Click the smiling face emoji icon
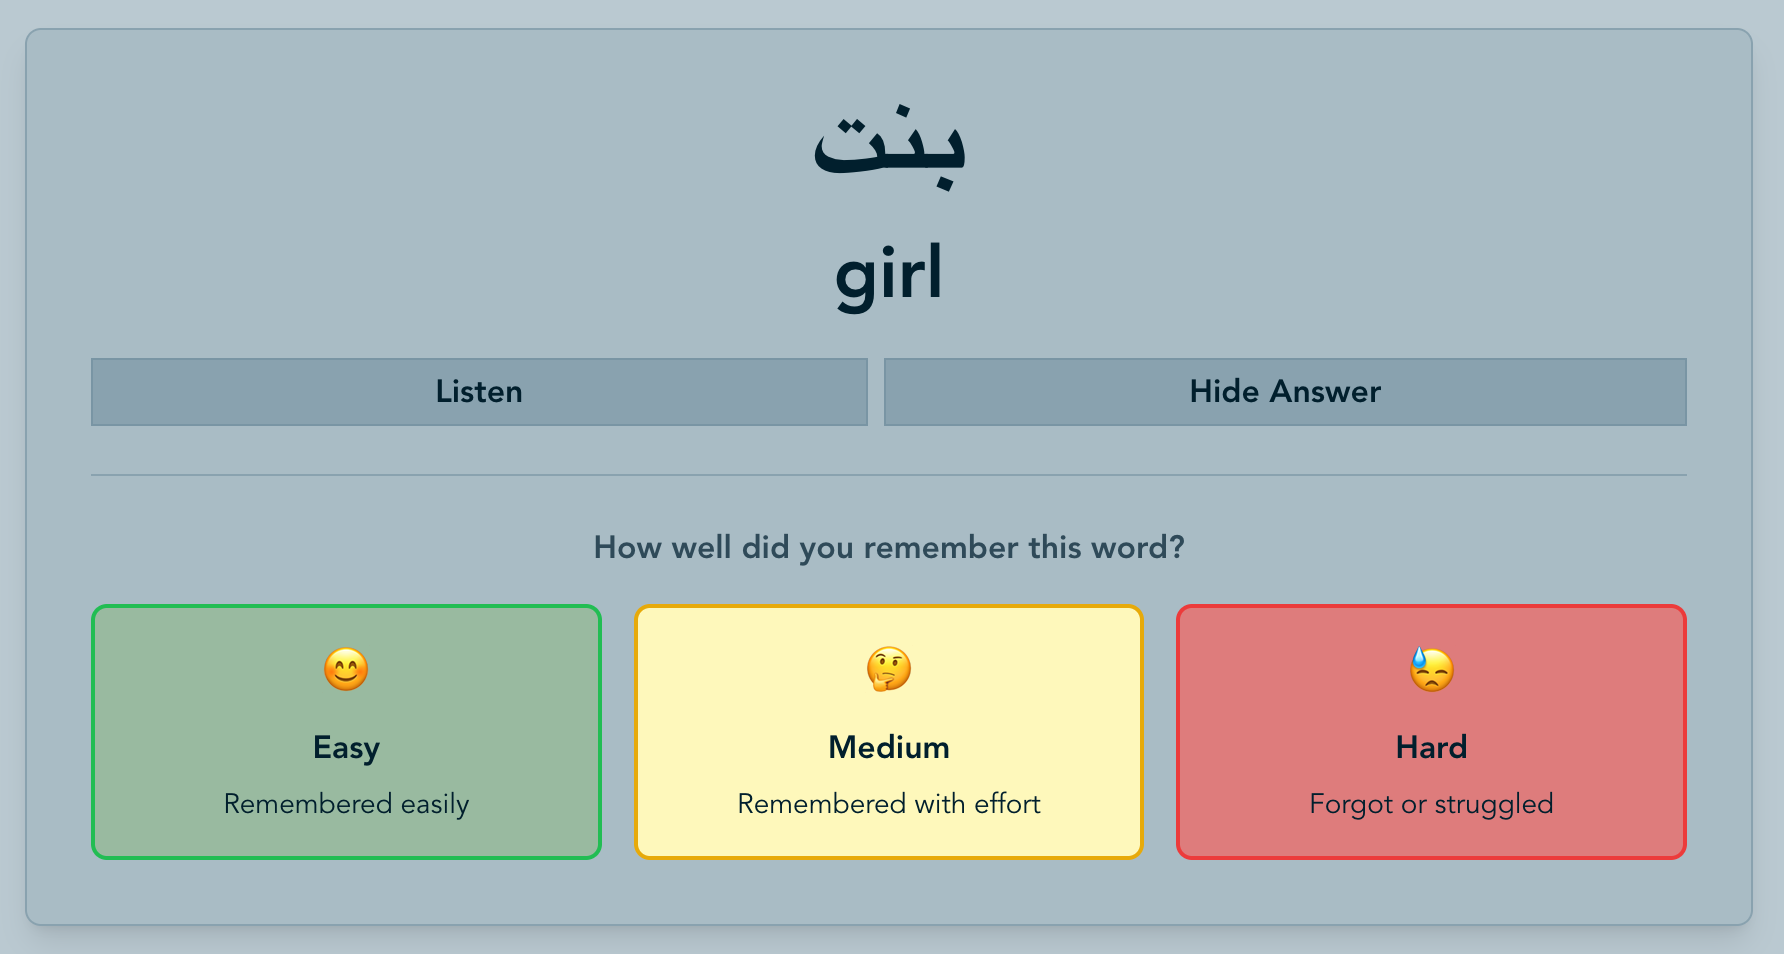The height and width of the screenshot is (954, 1784). 346,669
